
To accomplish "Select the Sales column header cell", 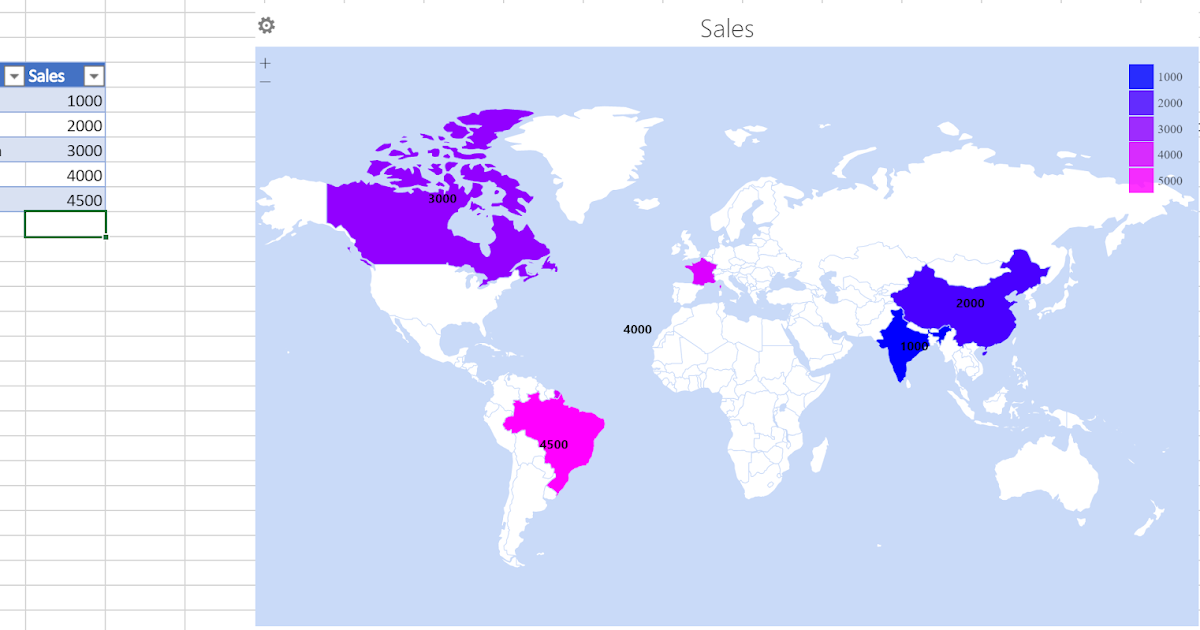I will [48, 75].
